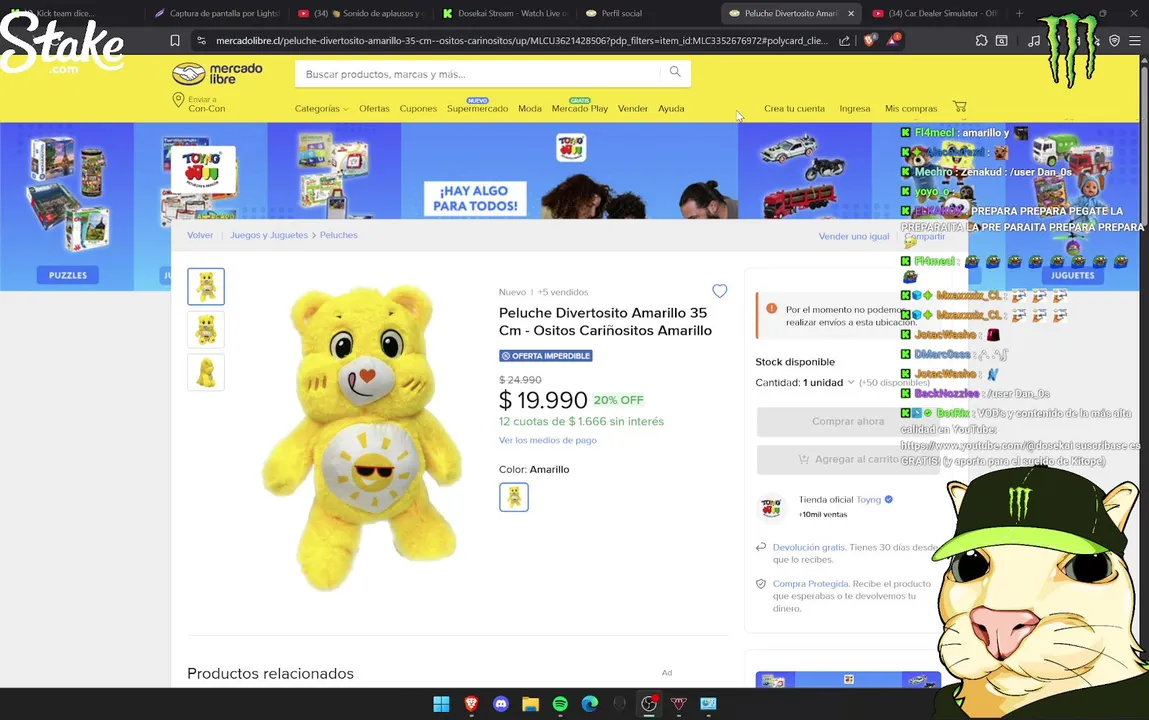The image size is (1149, 720).
Task: Click the site settings icon in address bar
Action: tap(202, 41)
